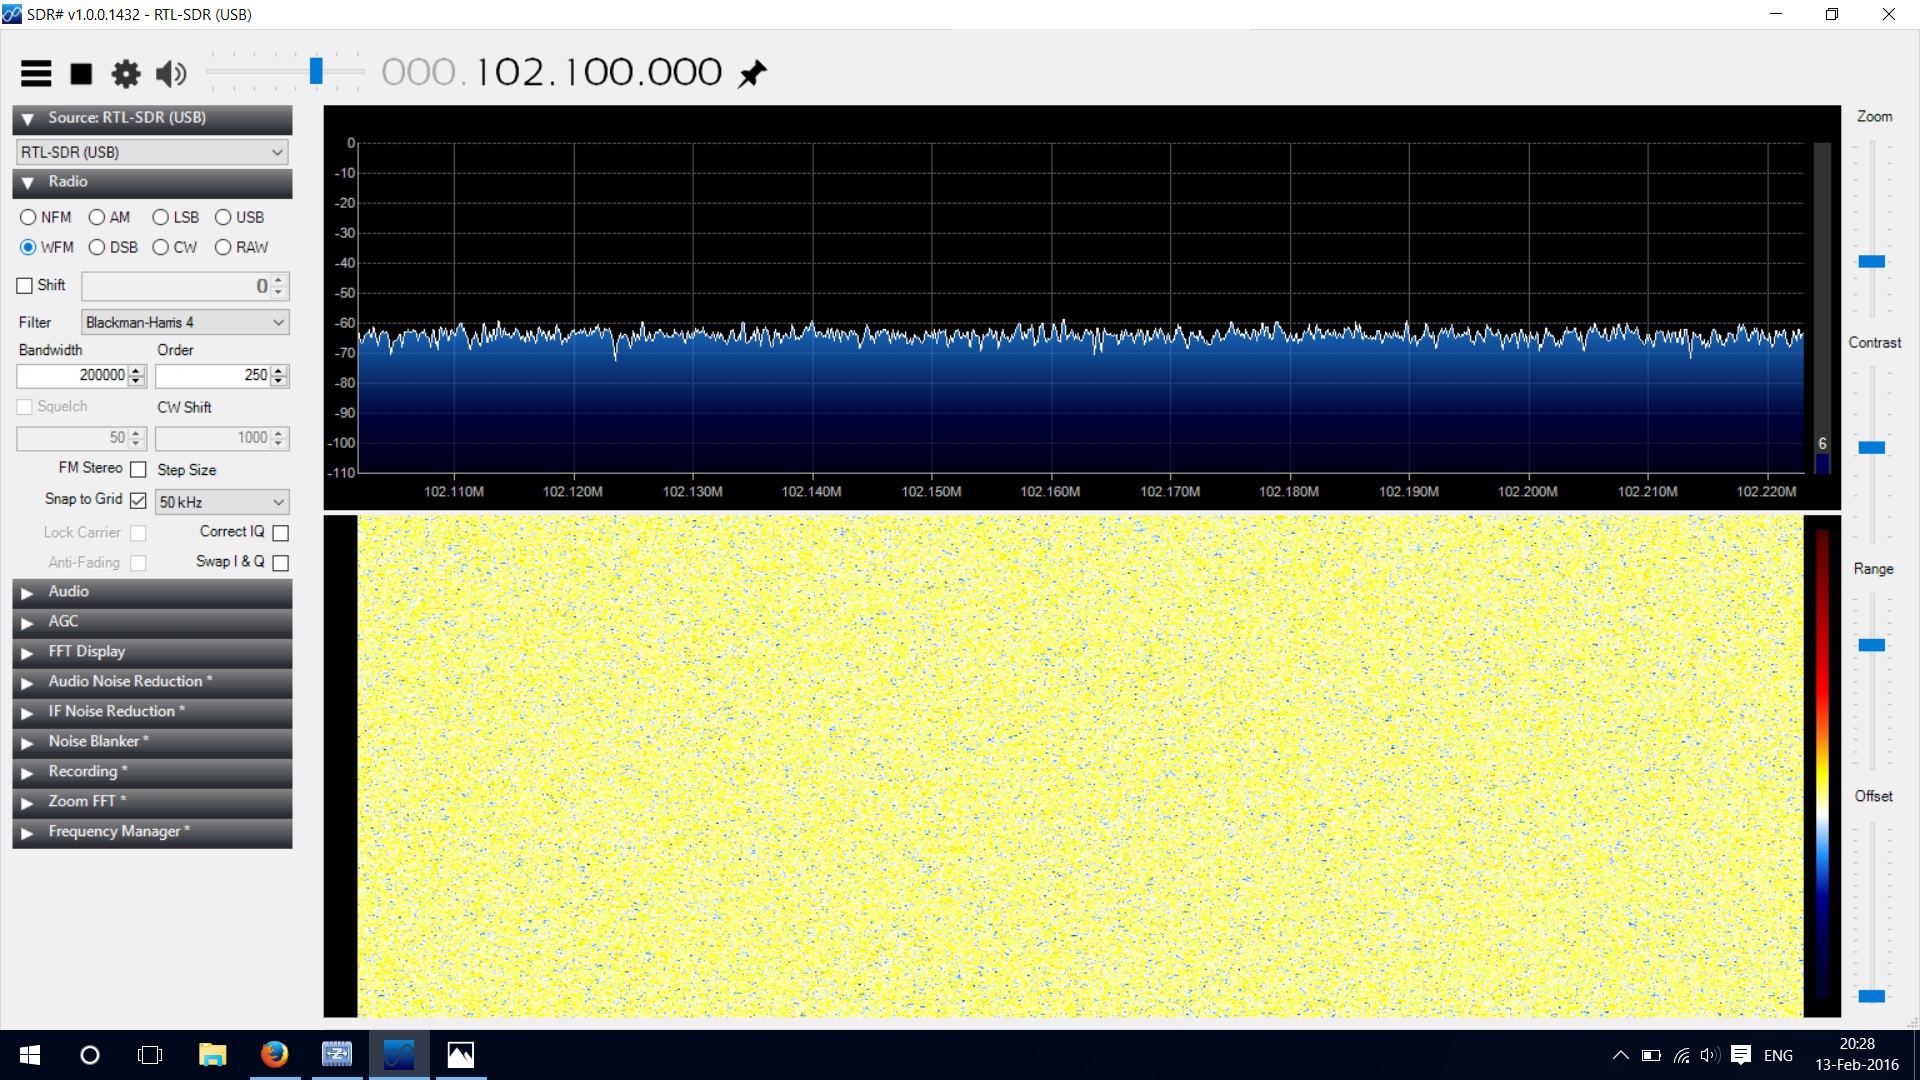Open the configuration gear settings
This screenshot has width=1920, height=1080.
126,73
